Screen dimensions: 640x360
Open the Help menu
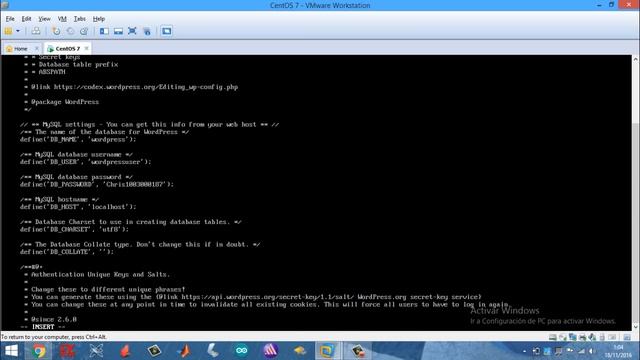pos(98,19)
